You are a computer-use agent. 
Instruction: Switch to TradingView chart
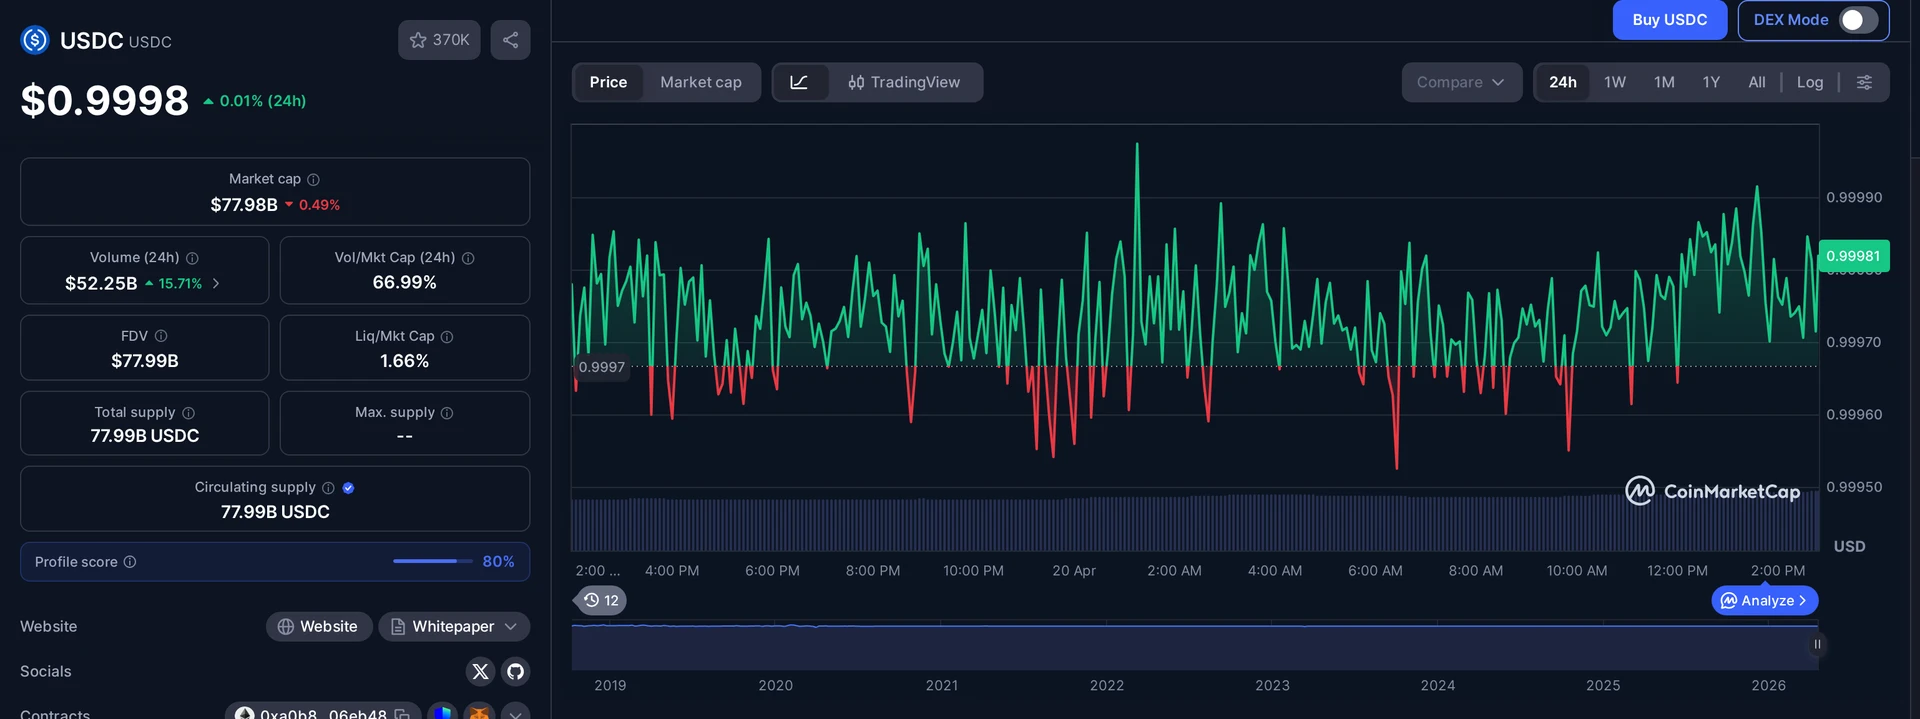(904, 83)
